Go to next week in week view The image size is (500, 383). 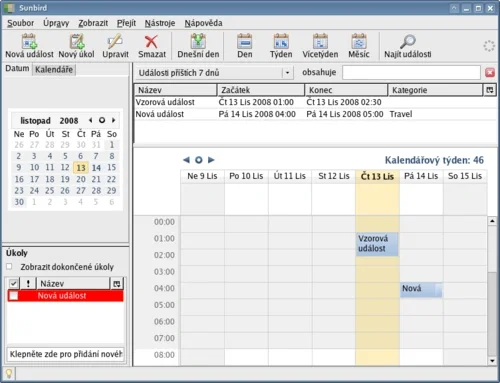(211, 160)
